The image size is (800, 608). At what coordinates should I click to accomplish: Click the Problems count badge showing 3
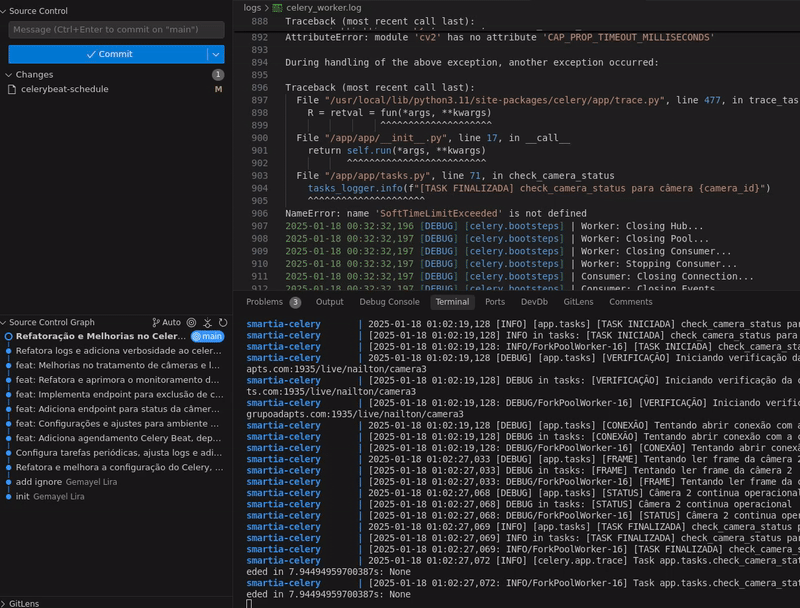[295, 302]
